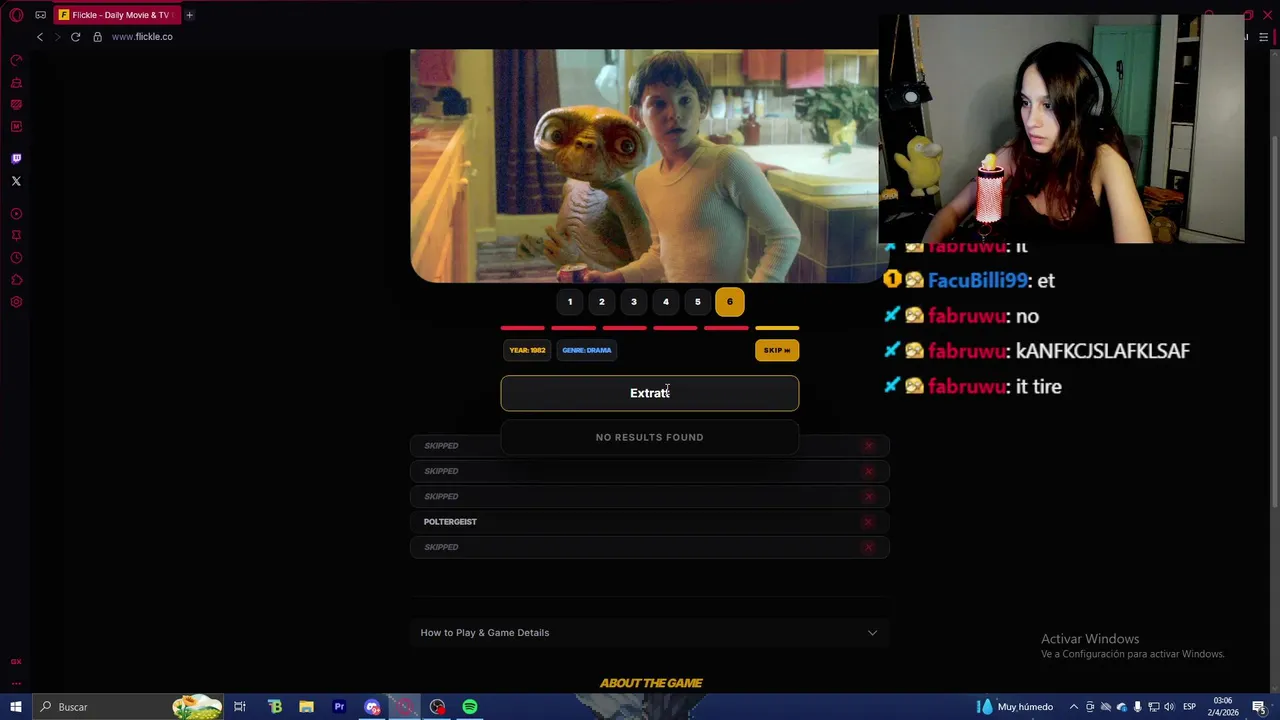Go back with the browser back arrow

40,37
